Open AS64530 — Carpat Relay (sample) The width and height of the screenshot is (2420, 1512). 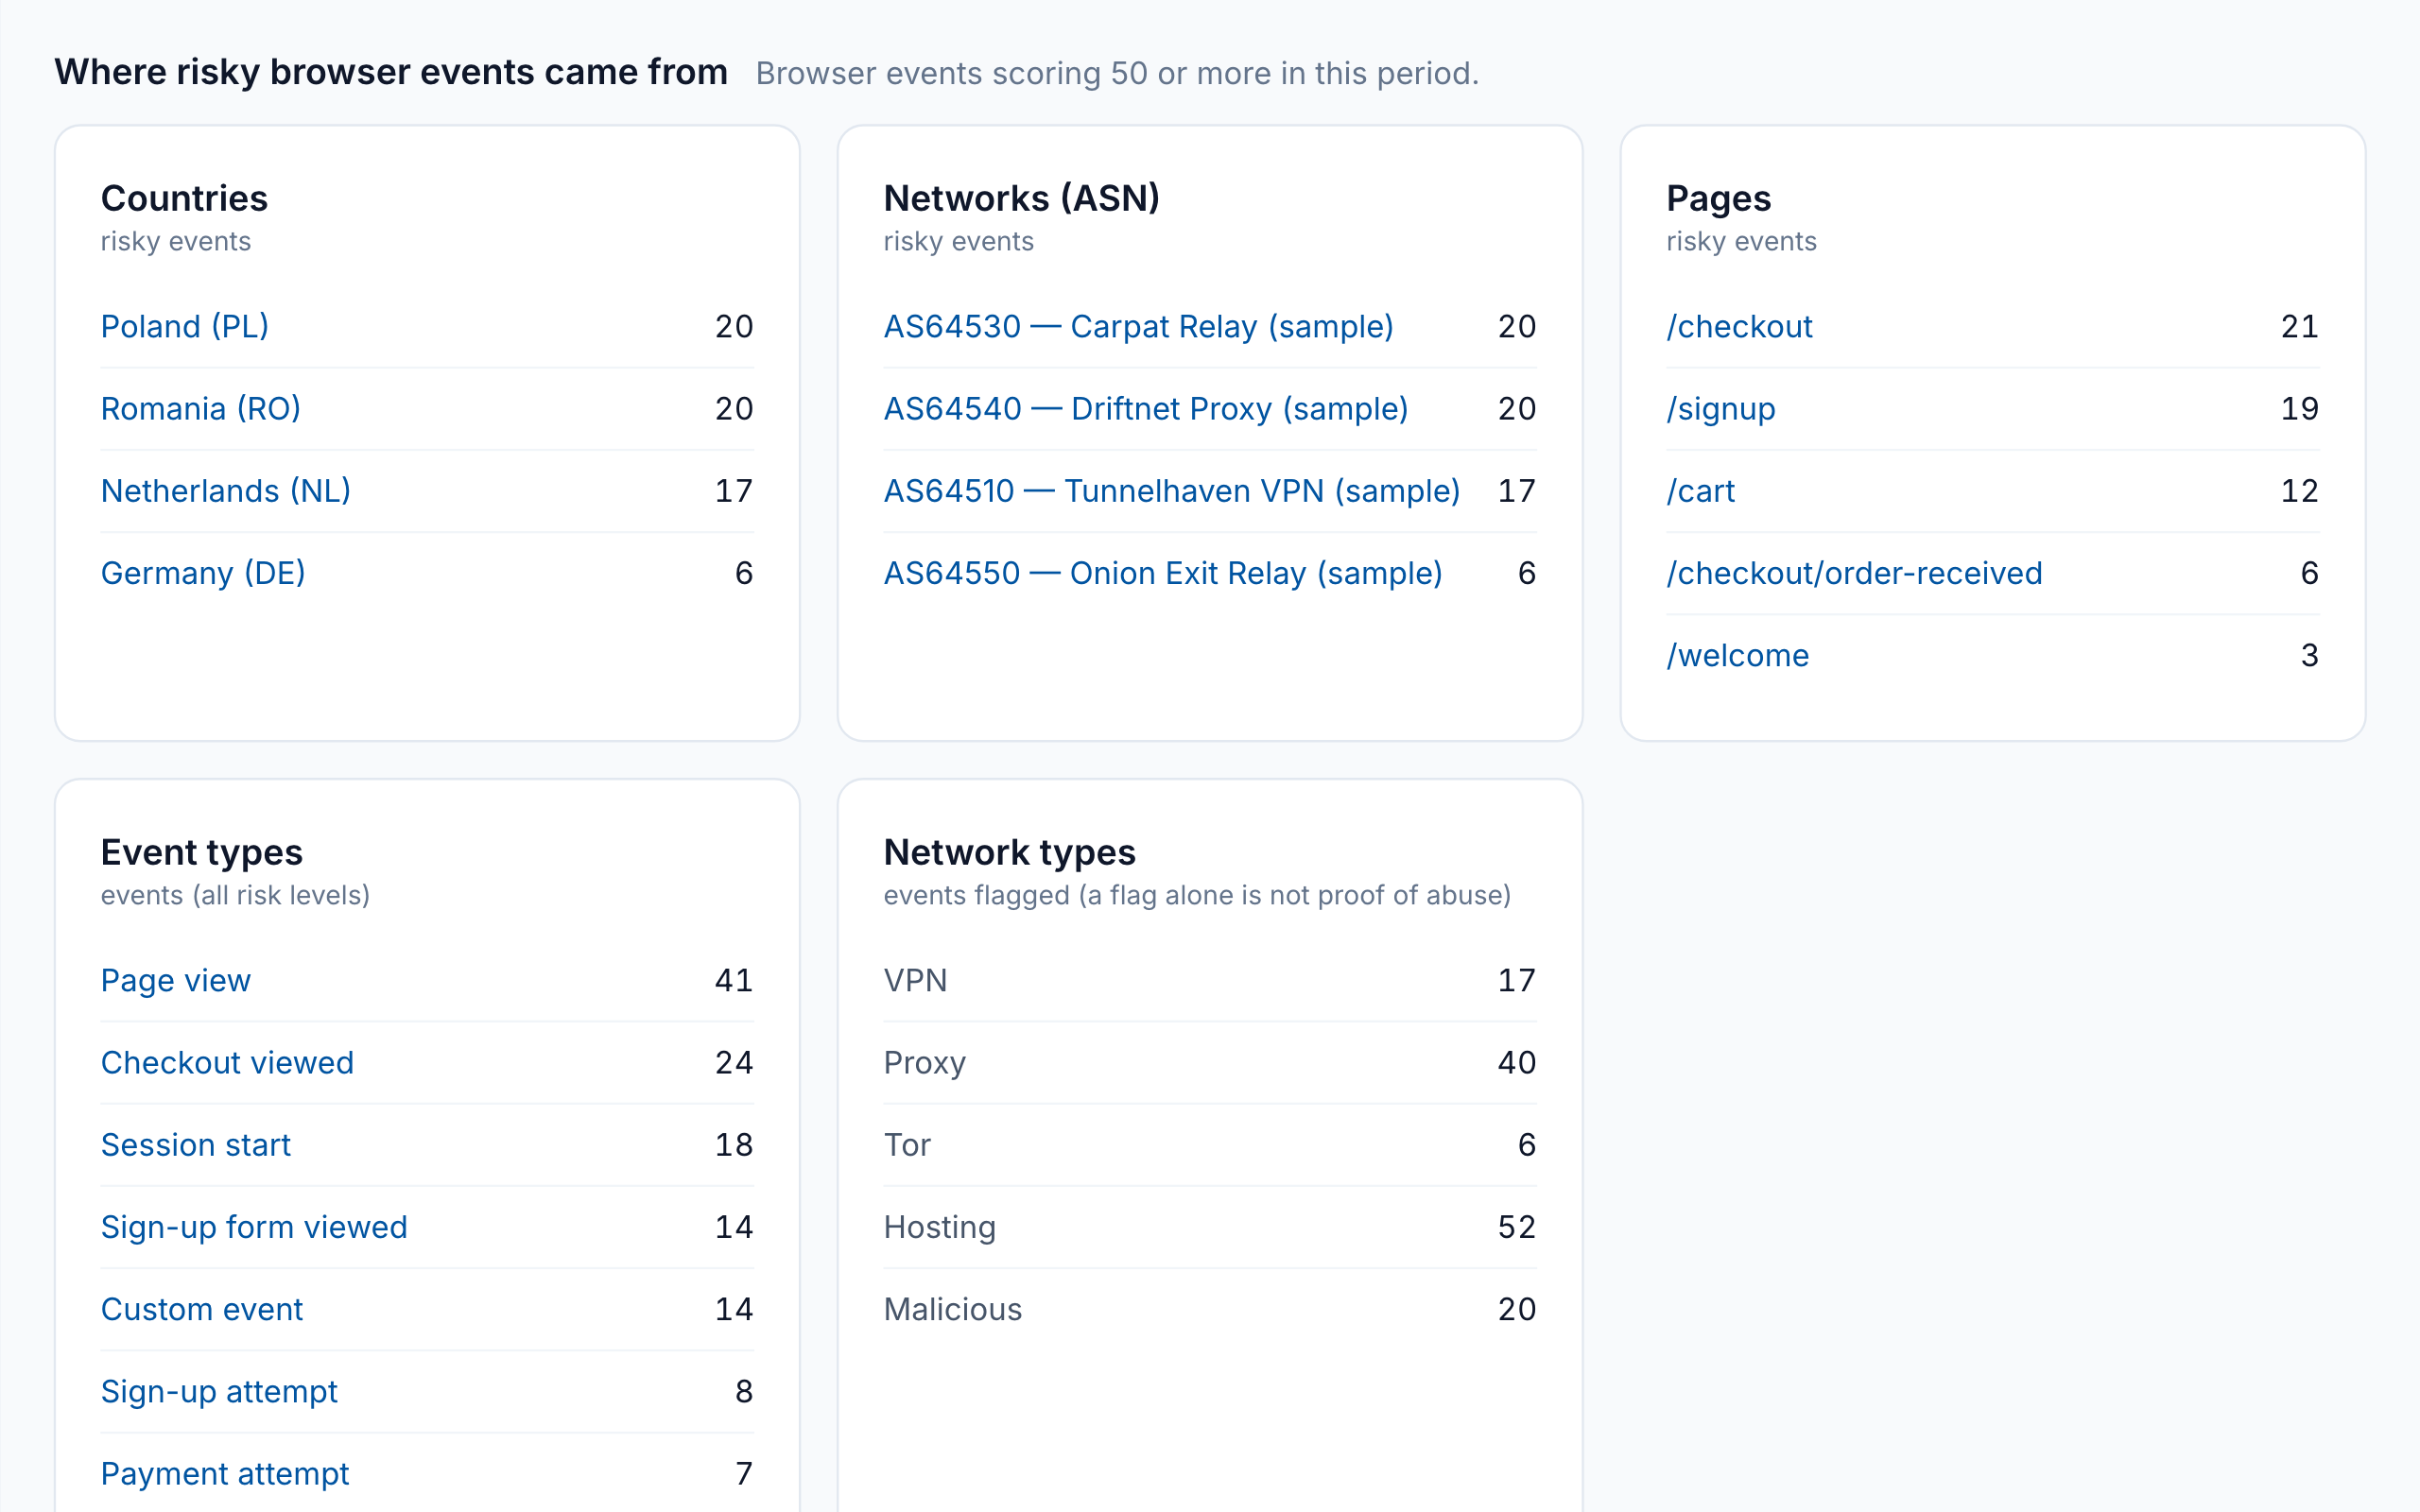tap(1139, 326)
